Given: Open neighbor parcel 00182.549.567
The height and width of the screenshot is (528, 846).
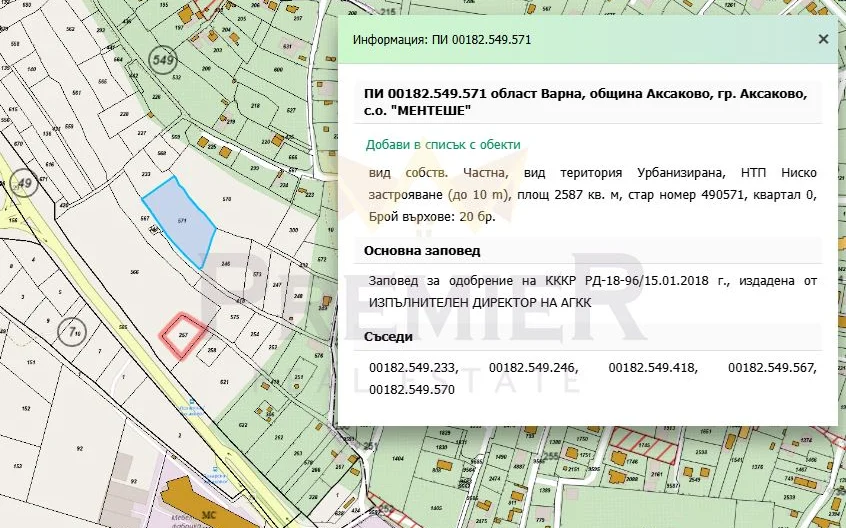Looking at the screenshot, I should point(771,368).
